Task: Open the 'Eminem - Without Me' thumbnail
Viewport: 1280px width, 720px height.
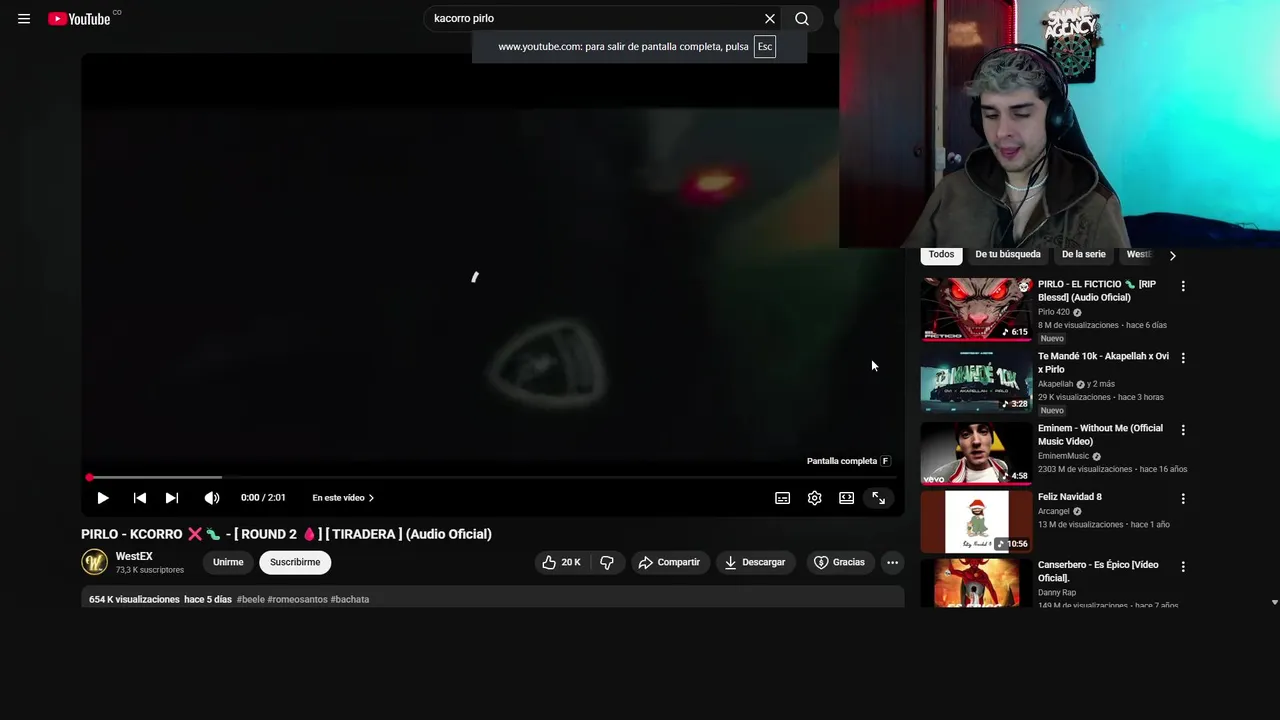Action: click(x=976, y=453)
